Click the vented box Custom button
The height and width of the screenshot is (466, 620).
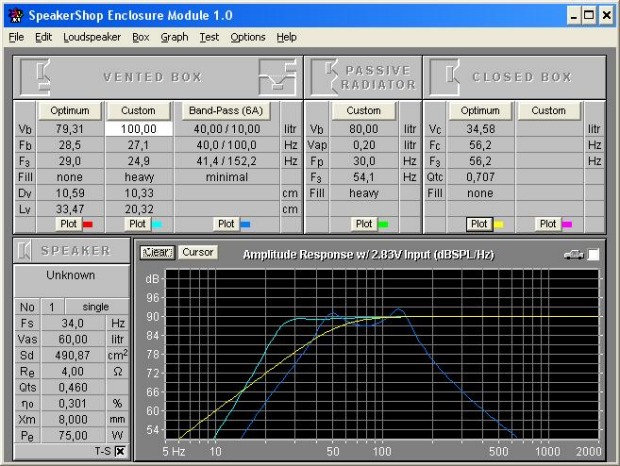point(138,110)
